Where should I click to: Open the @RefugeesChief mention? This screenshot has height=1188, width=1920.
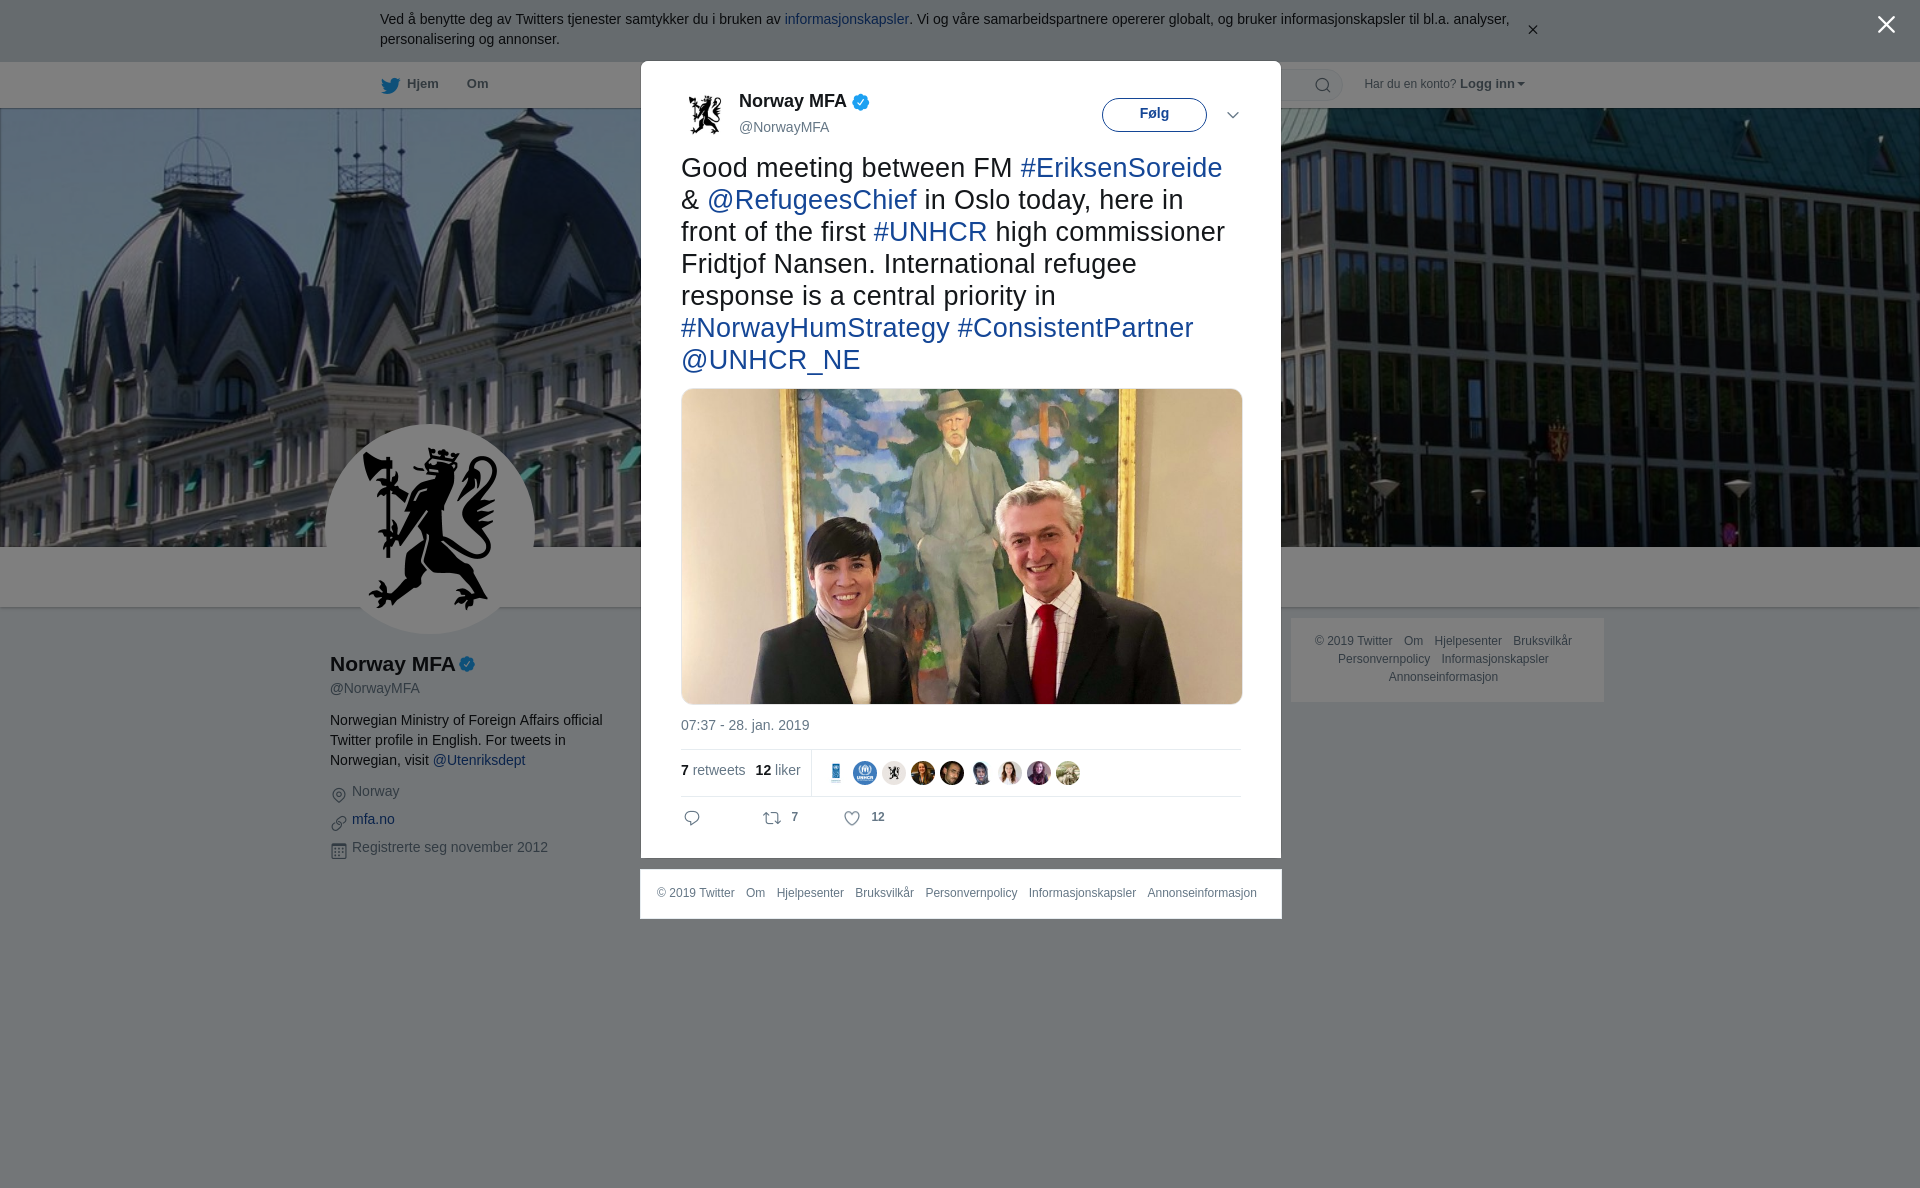pyautogui.click(x=812, y=200)
